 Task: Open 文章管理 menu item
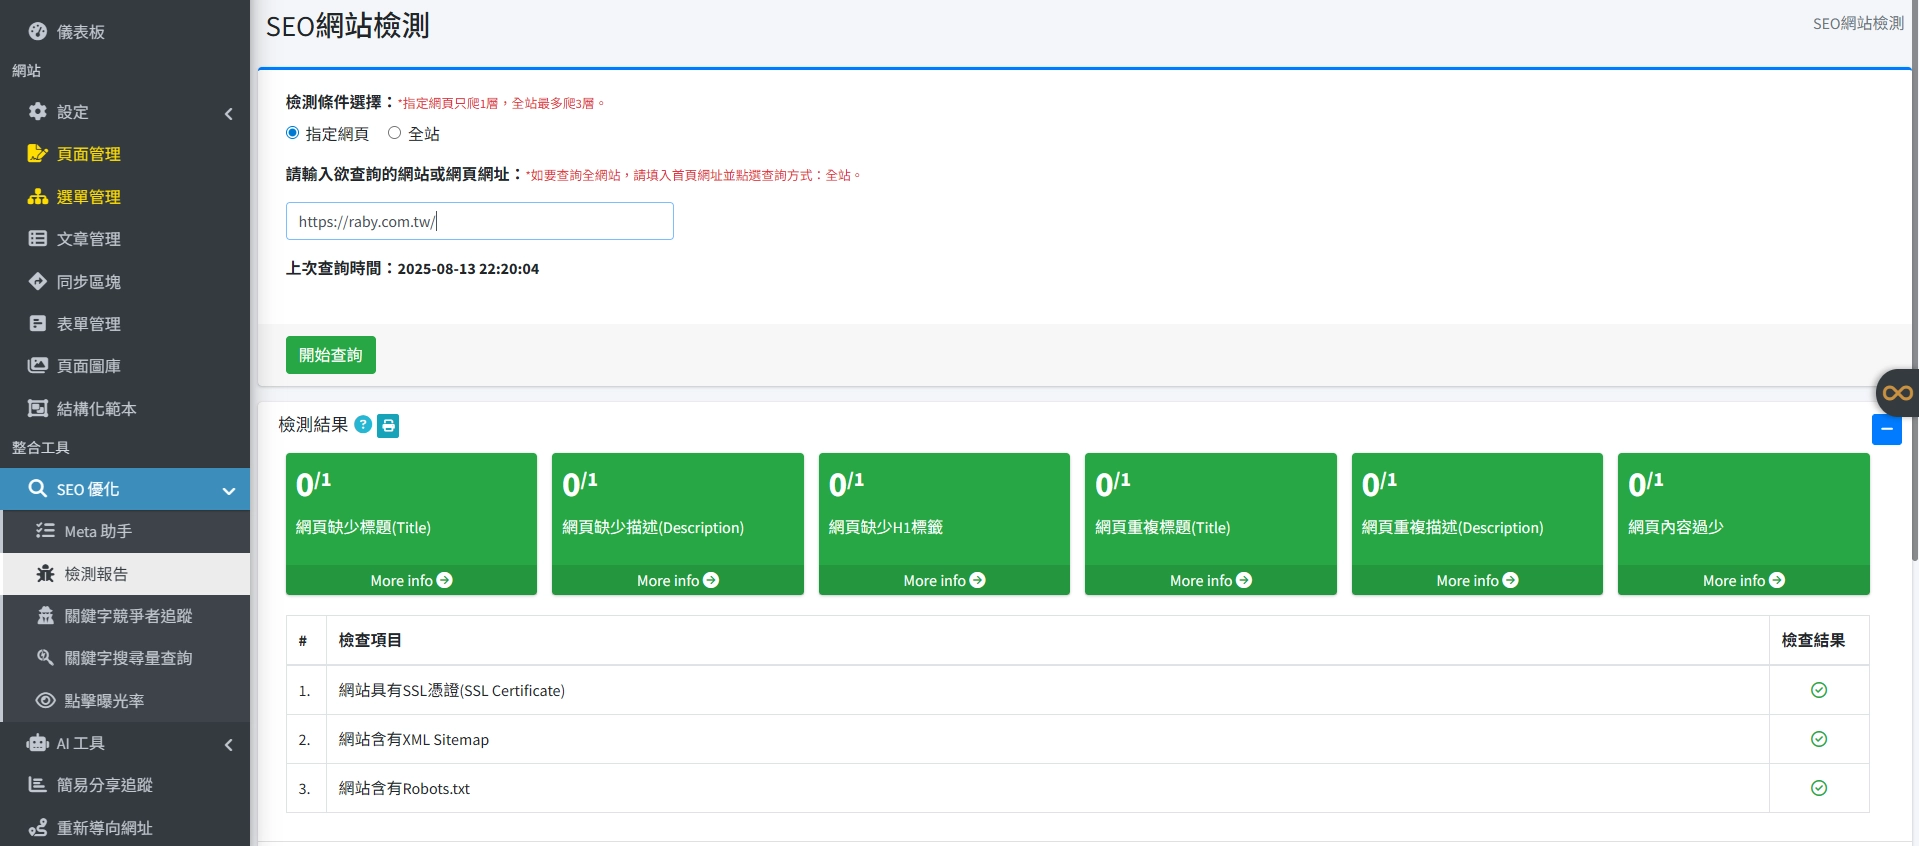click(125, 239)
